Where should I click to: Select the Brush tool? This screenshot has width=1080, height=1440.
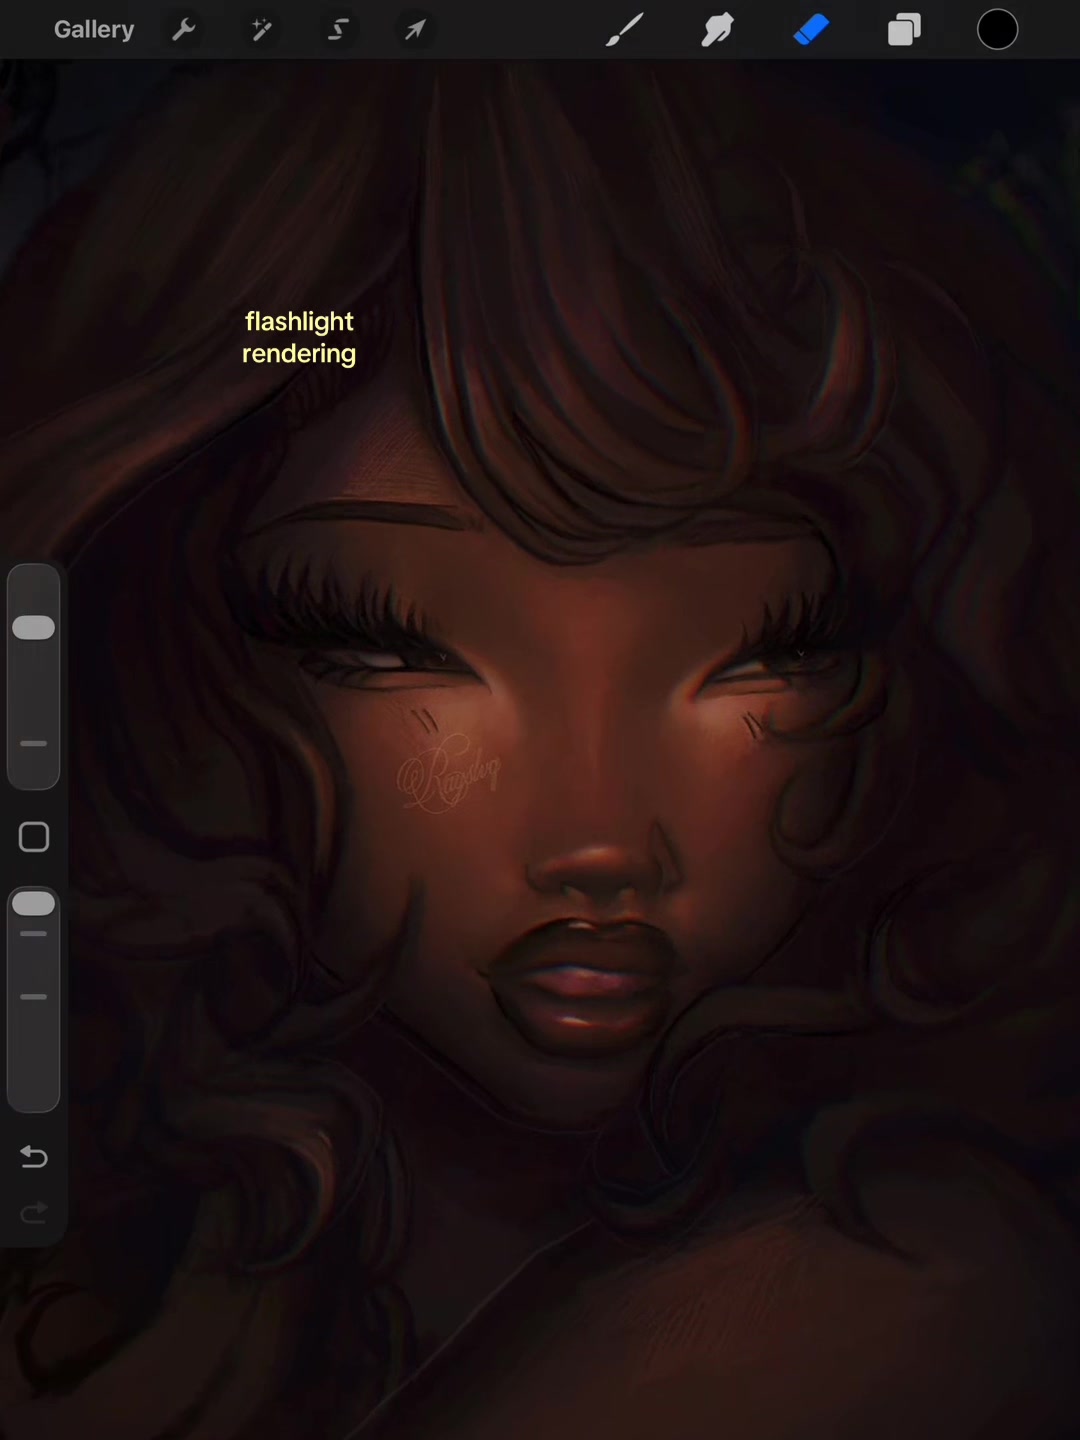(x=625, y=30)
